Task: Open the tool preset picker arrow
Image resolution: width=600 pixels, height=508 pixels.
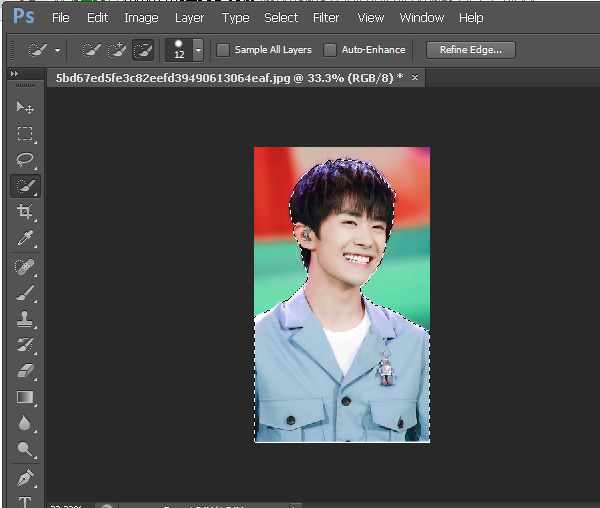Action: click(x=58, y=50)
